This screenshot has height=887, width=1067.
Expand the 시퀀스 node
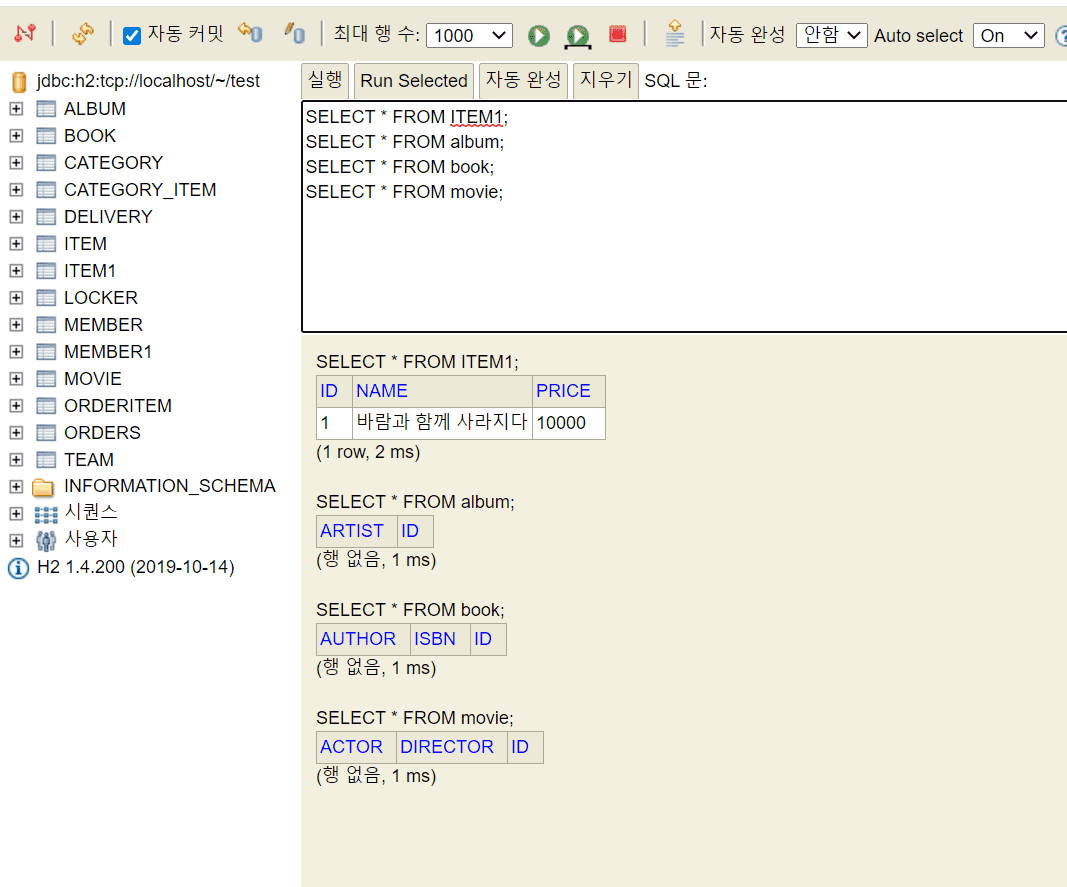16,513
